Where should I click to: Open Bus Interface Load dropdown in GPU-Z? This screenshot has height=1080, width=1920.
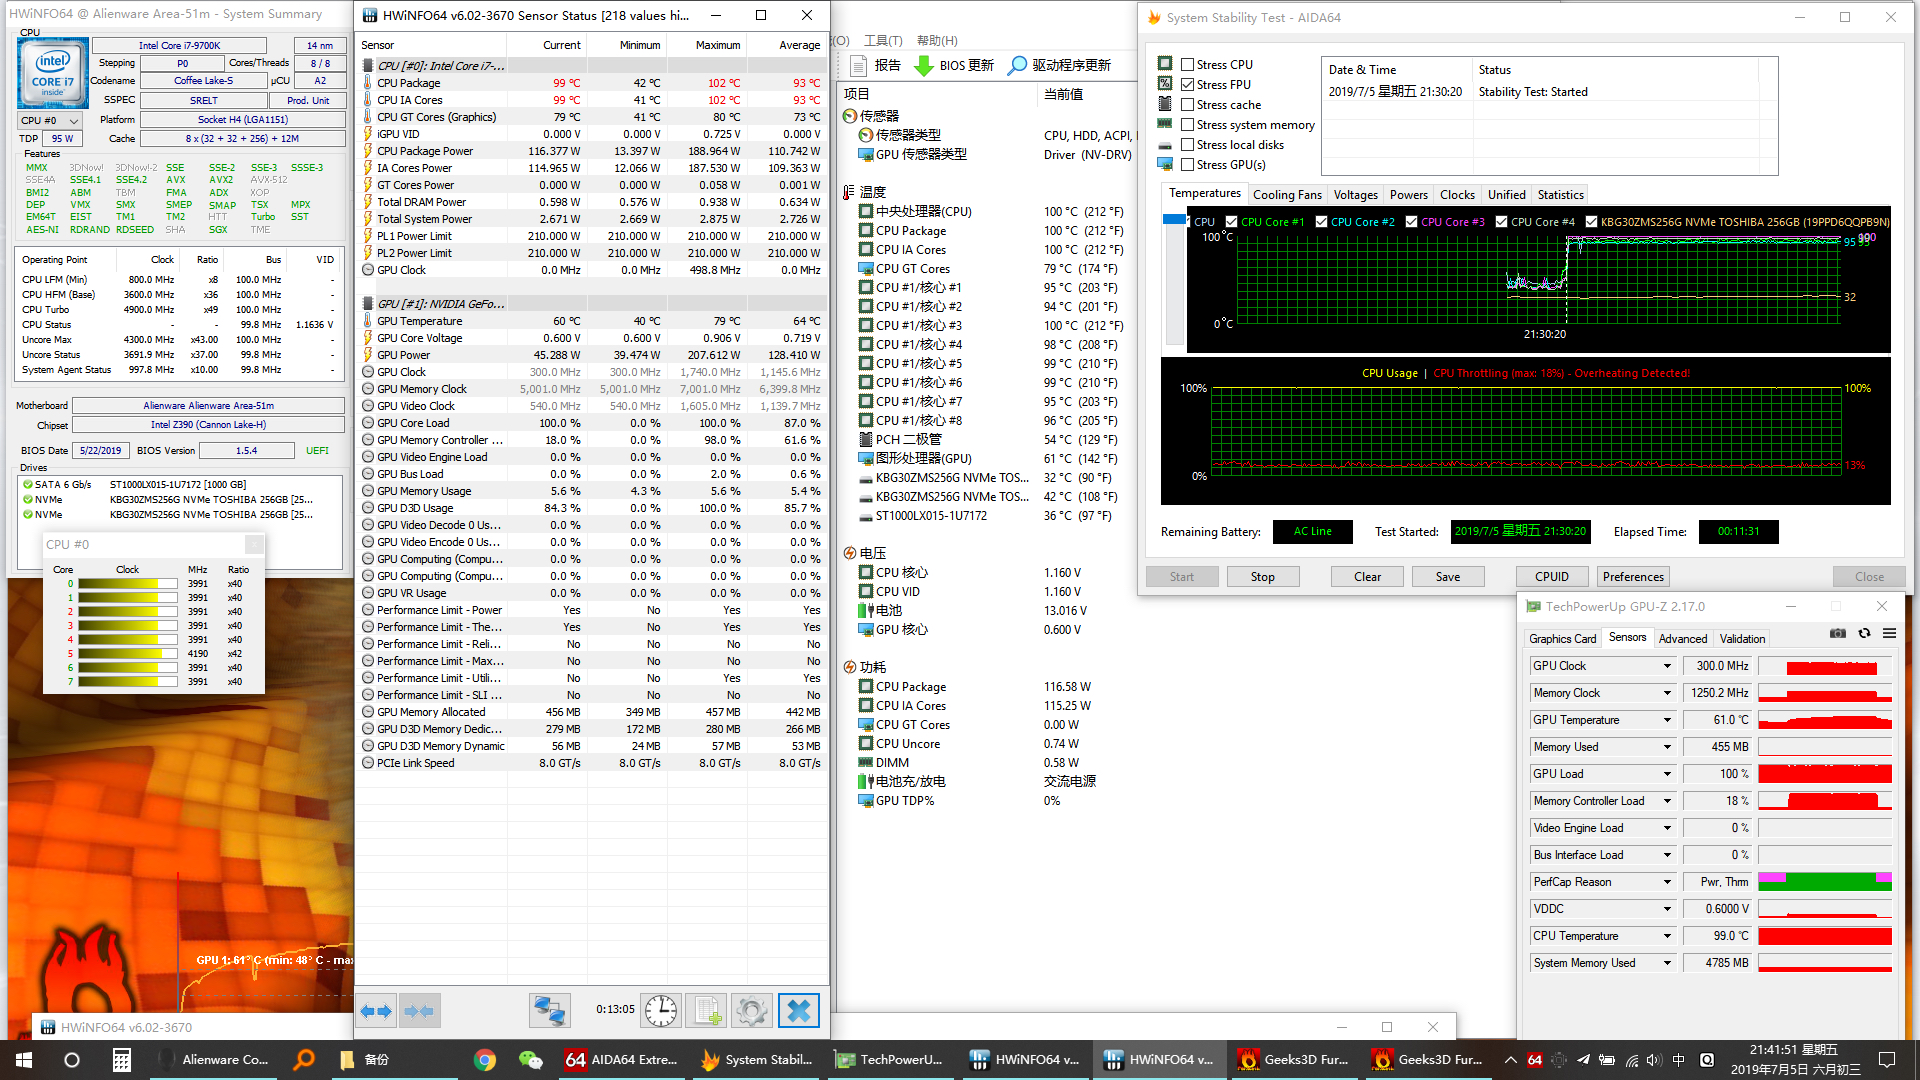[1667, 855]
